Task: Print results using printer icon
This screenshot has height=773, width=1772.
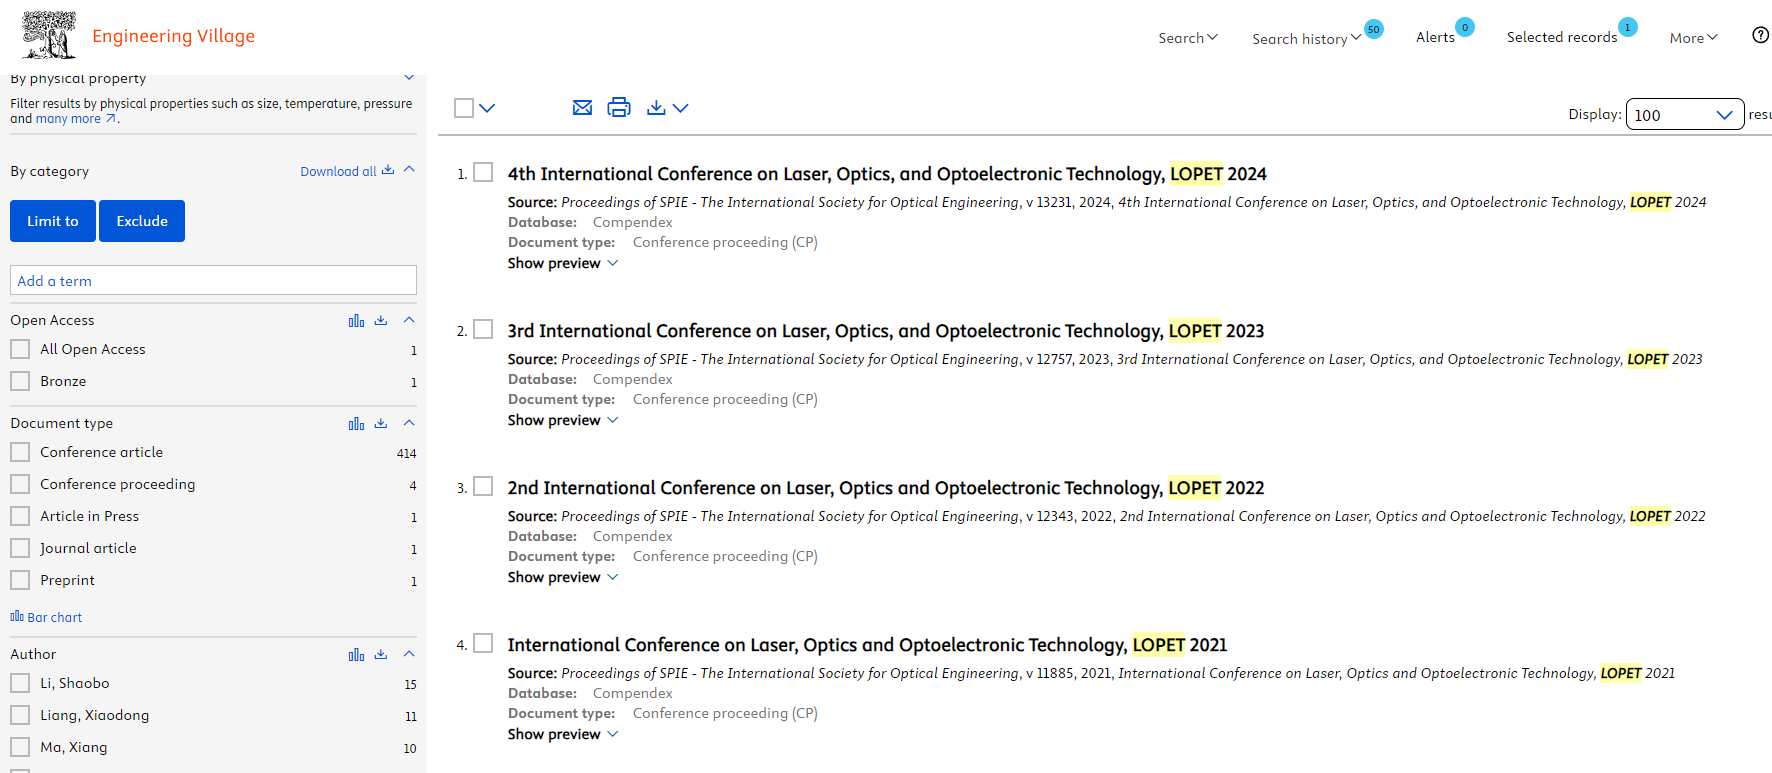Action: (x=619, y=107)
